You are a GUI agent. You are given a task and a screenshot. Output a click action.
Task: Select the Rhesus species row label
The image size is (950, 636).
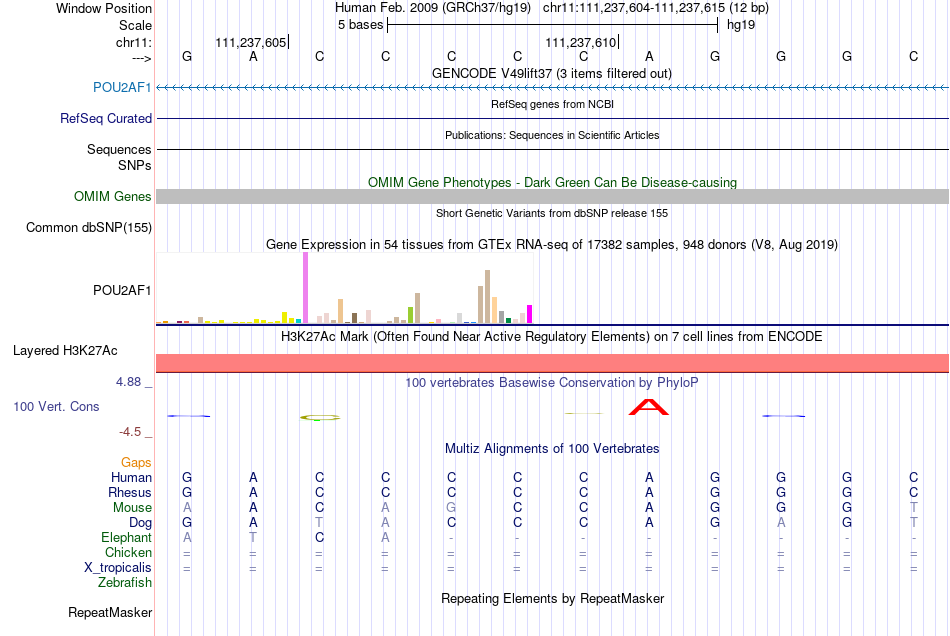click(x=130, y=492)
